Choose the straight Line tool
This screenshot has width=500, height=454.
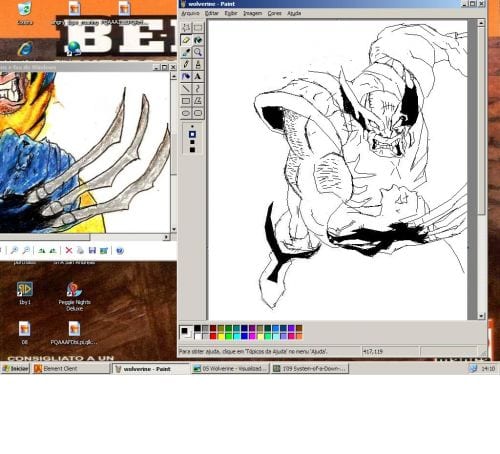coord(186,89)
